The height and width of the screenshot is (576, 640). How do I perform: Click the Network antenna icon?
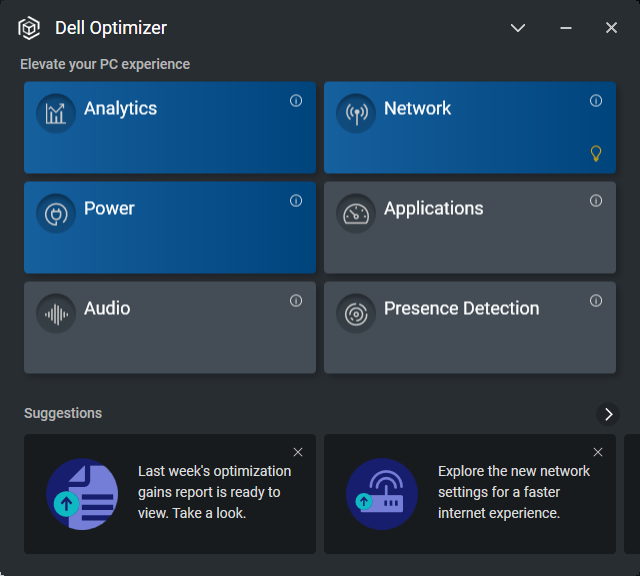[356, 113]
